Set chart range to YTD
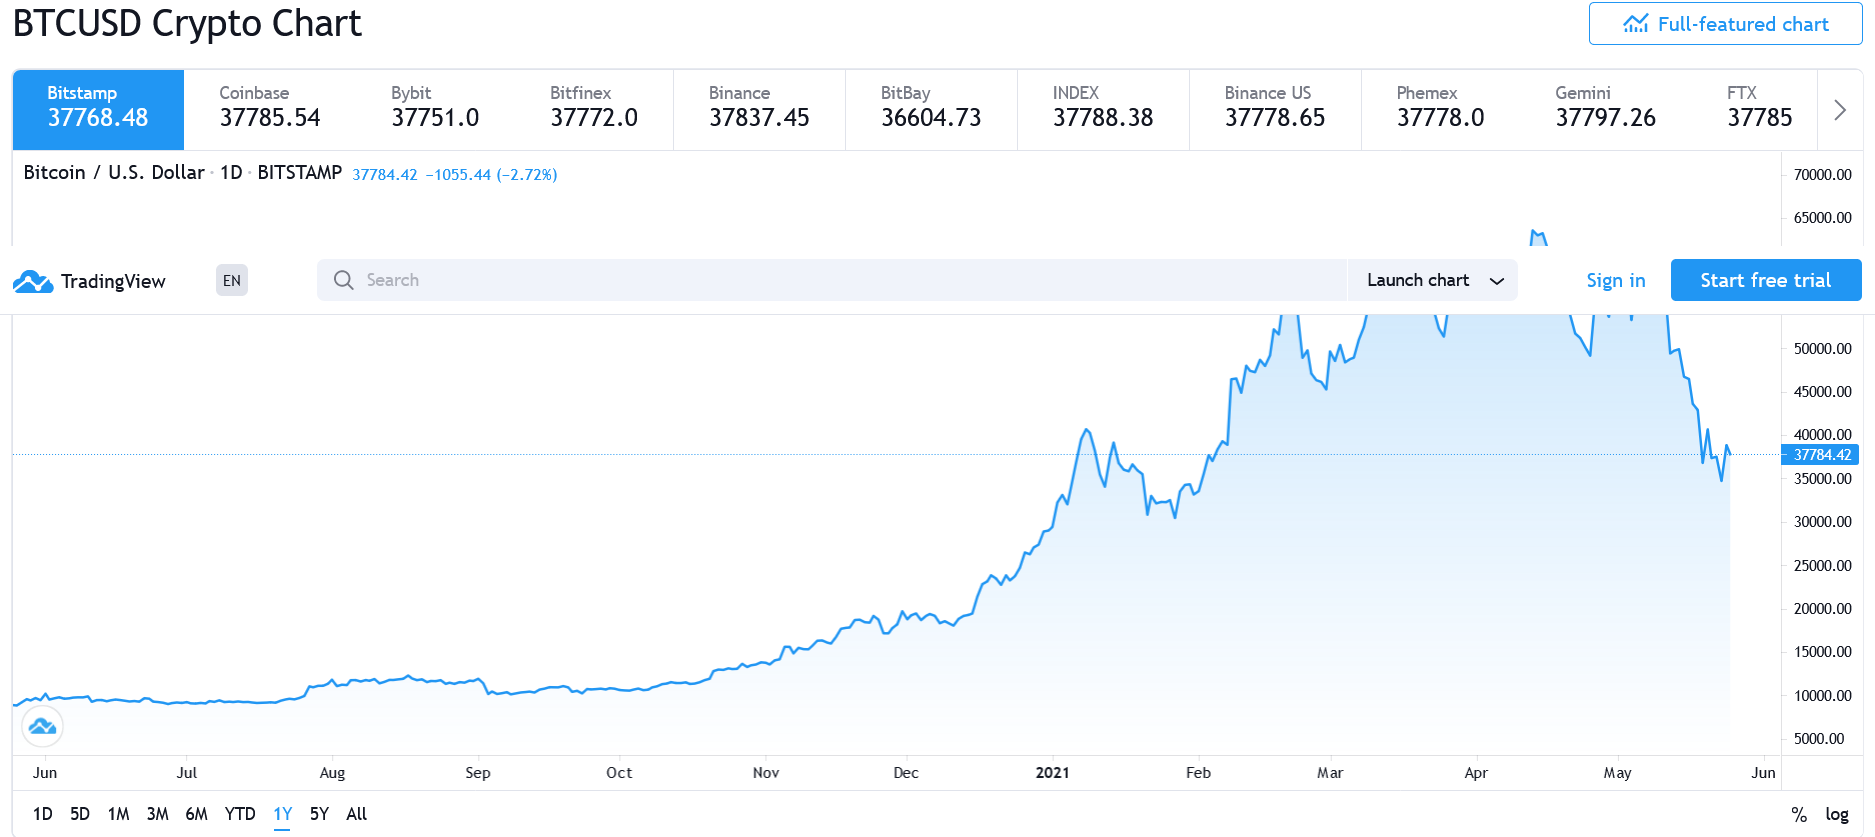This screenshot has width=1875, height=837. (x=240, y=814)
